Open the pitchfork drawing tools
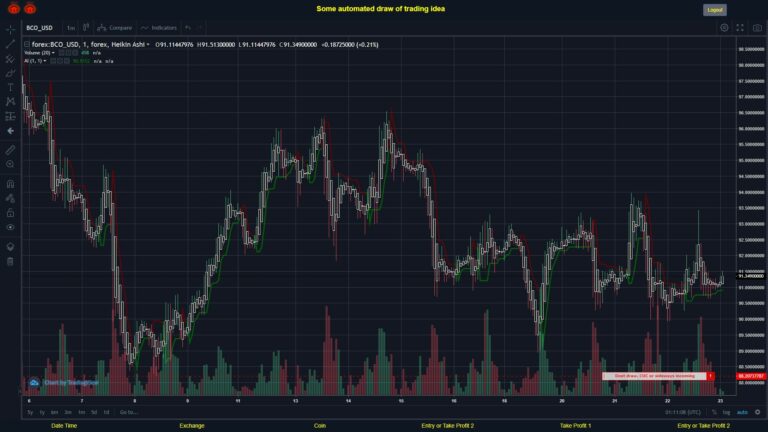Image resolution: width=768 pixels, height=432 pixels. pos(10,59)
